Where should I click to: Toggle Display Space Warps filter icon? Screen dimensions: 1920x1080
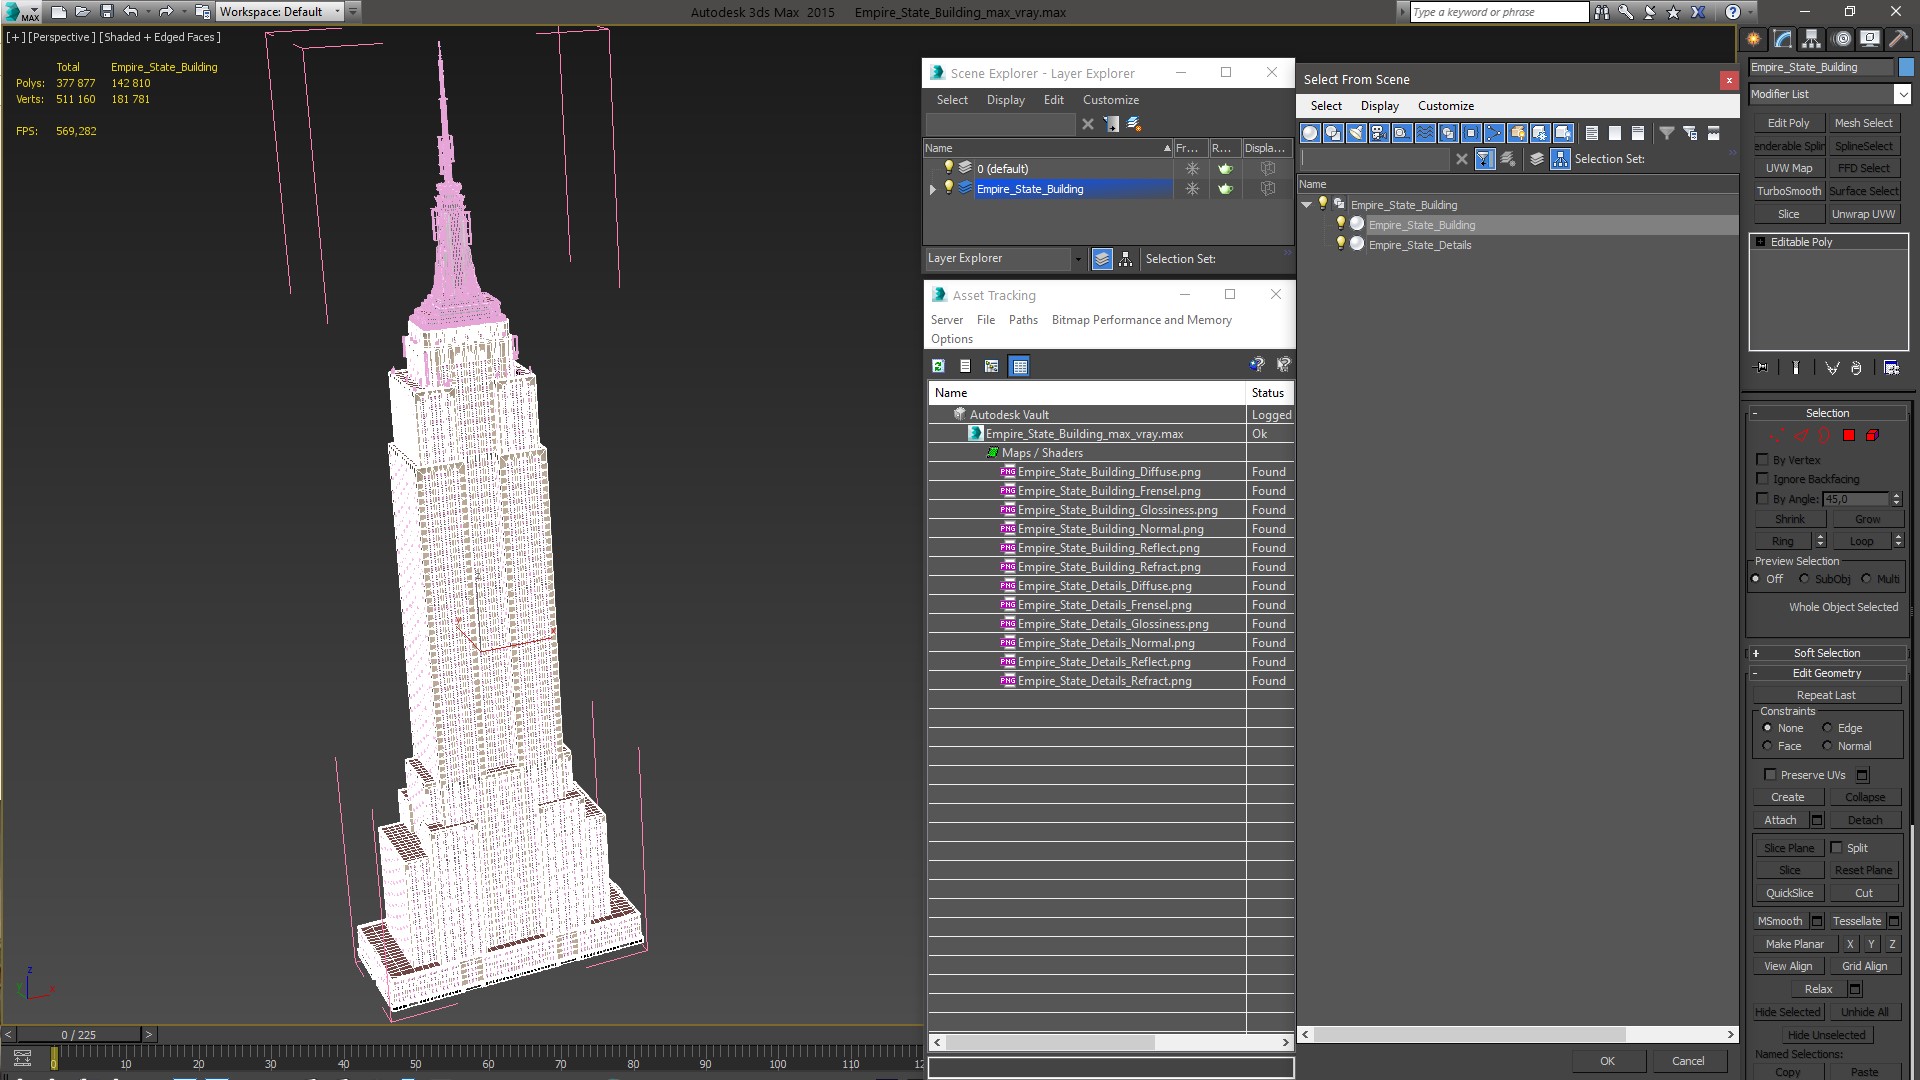(x=1425, y=133)
